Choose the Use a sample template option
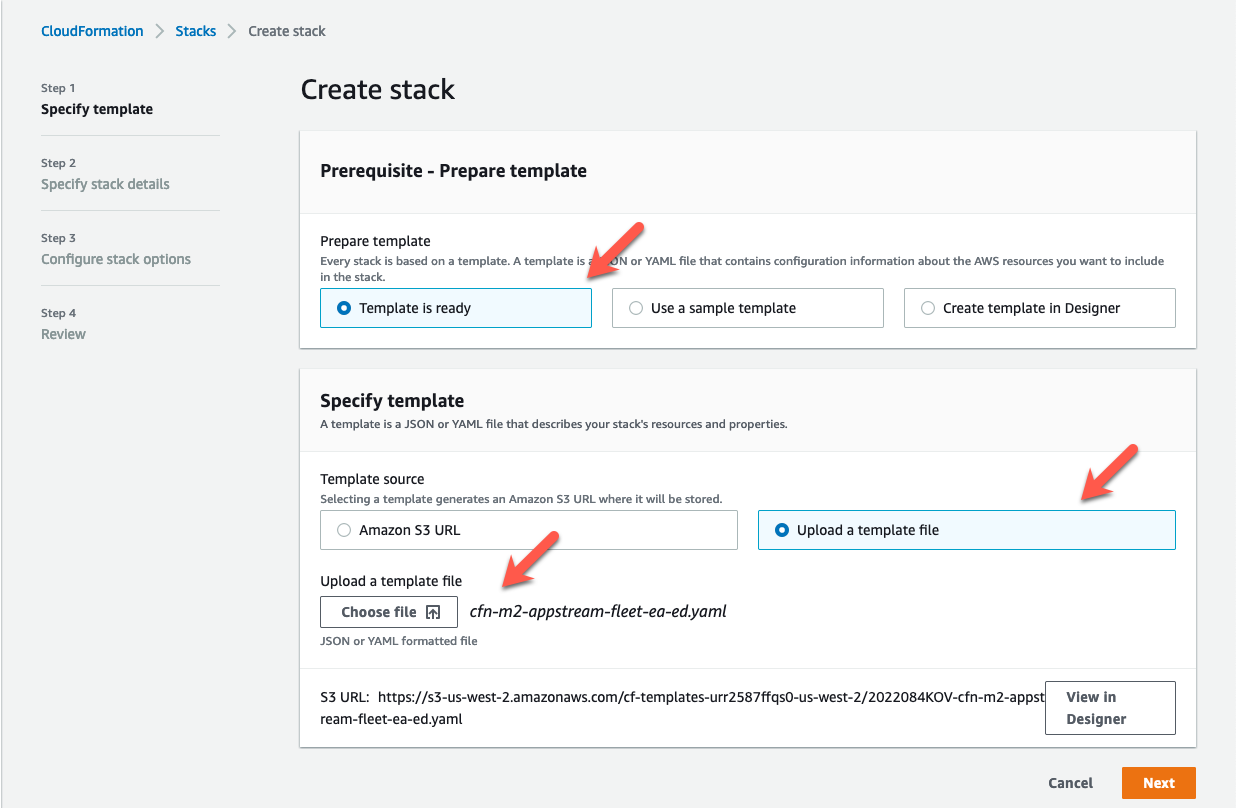This screenshot has width=1236, height=808. (636, 307)
